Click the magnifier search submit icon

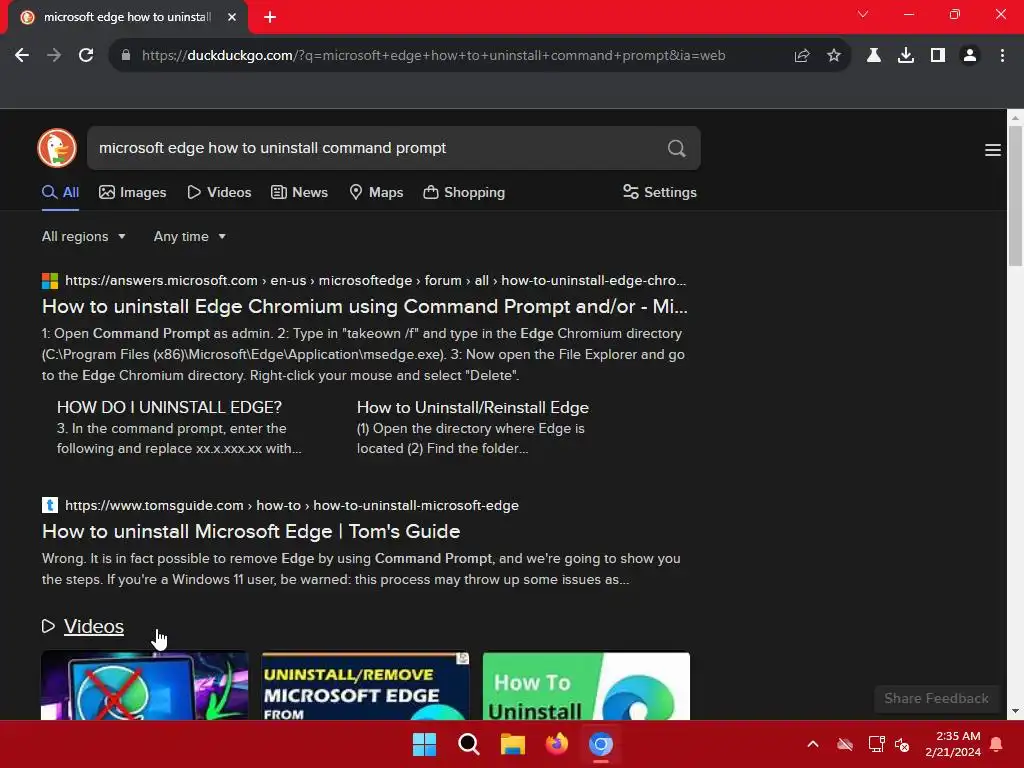(x=677, y=148)
